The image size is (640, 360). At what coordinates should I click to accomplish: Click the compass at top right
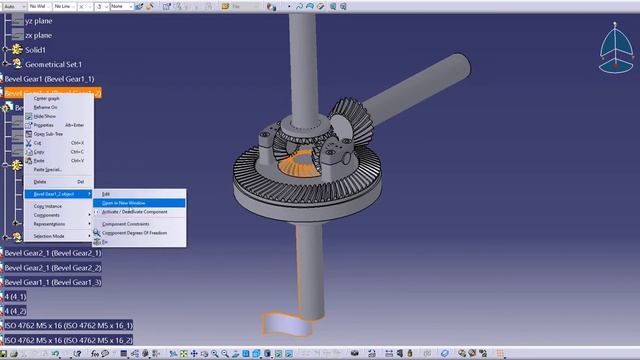tap(616, 47)
